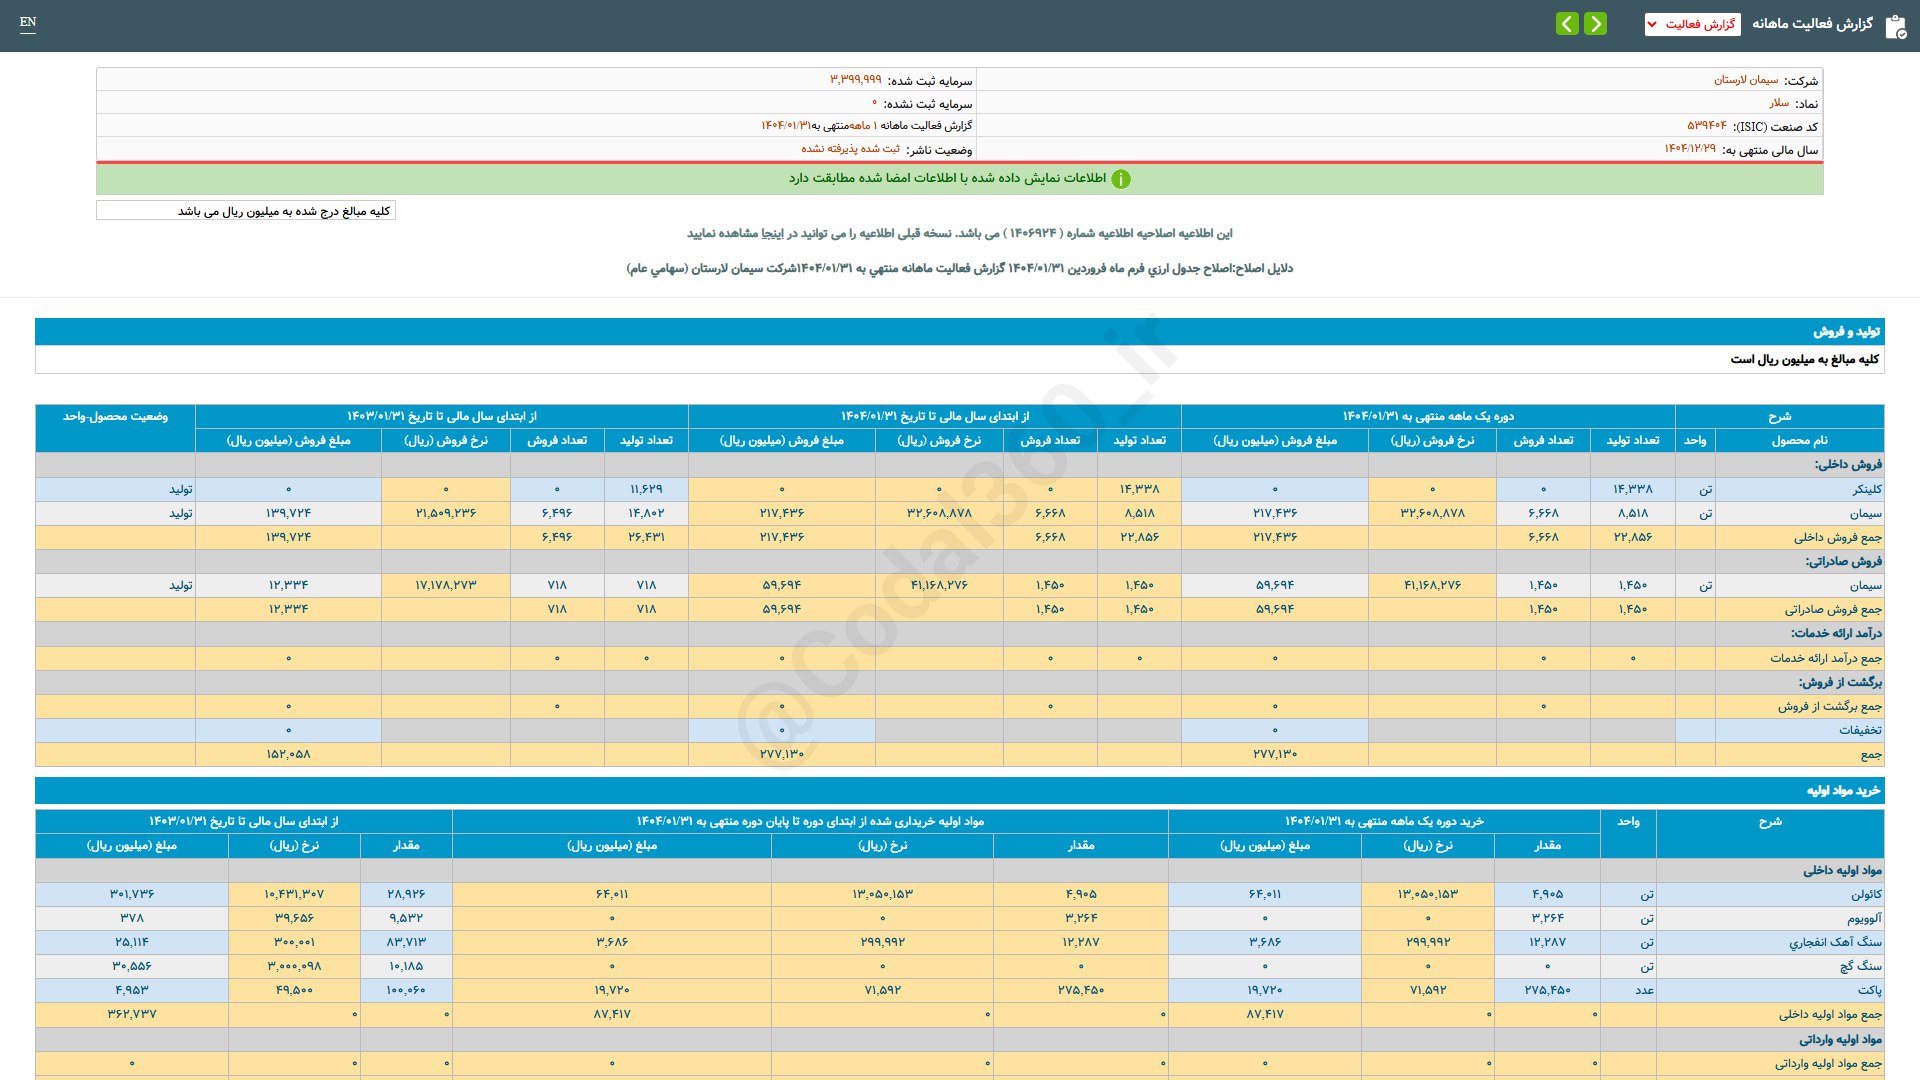Screen dimensions: 1920x1080
Task: Go to previous report with left arrow
Action: tap(1567, 23)
